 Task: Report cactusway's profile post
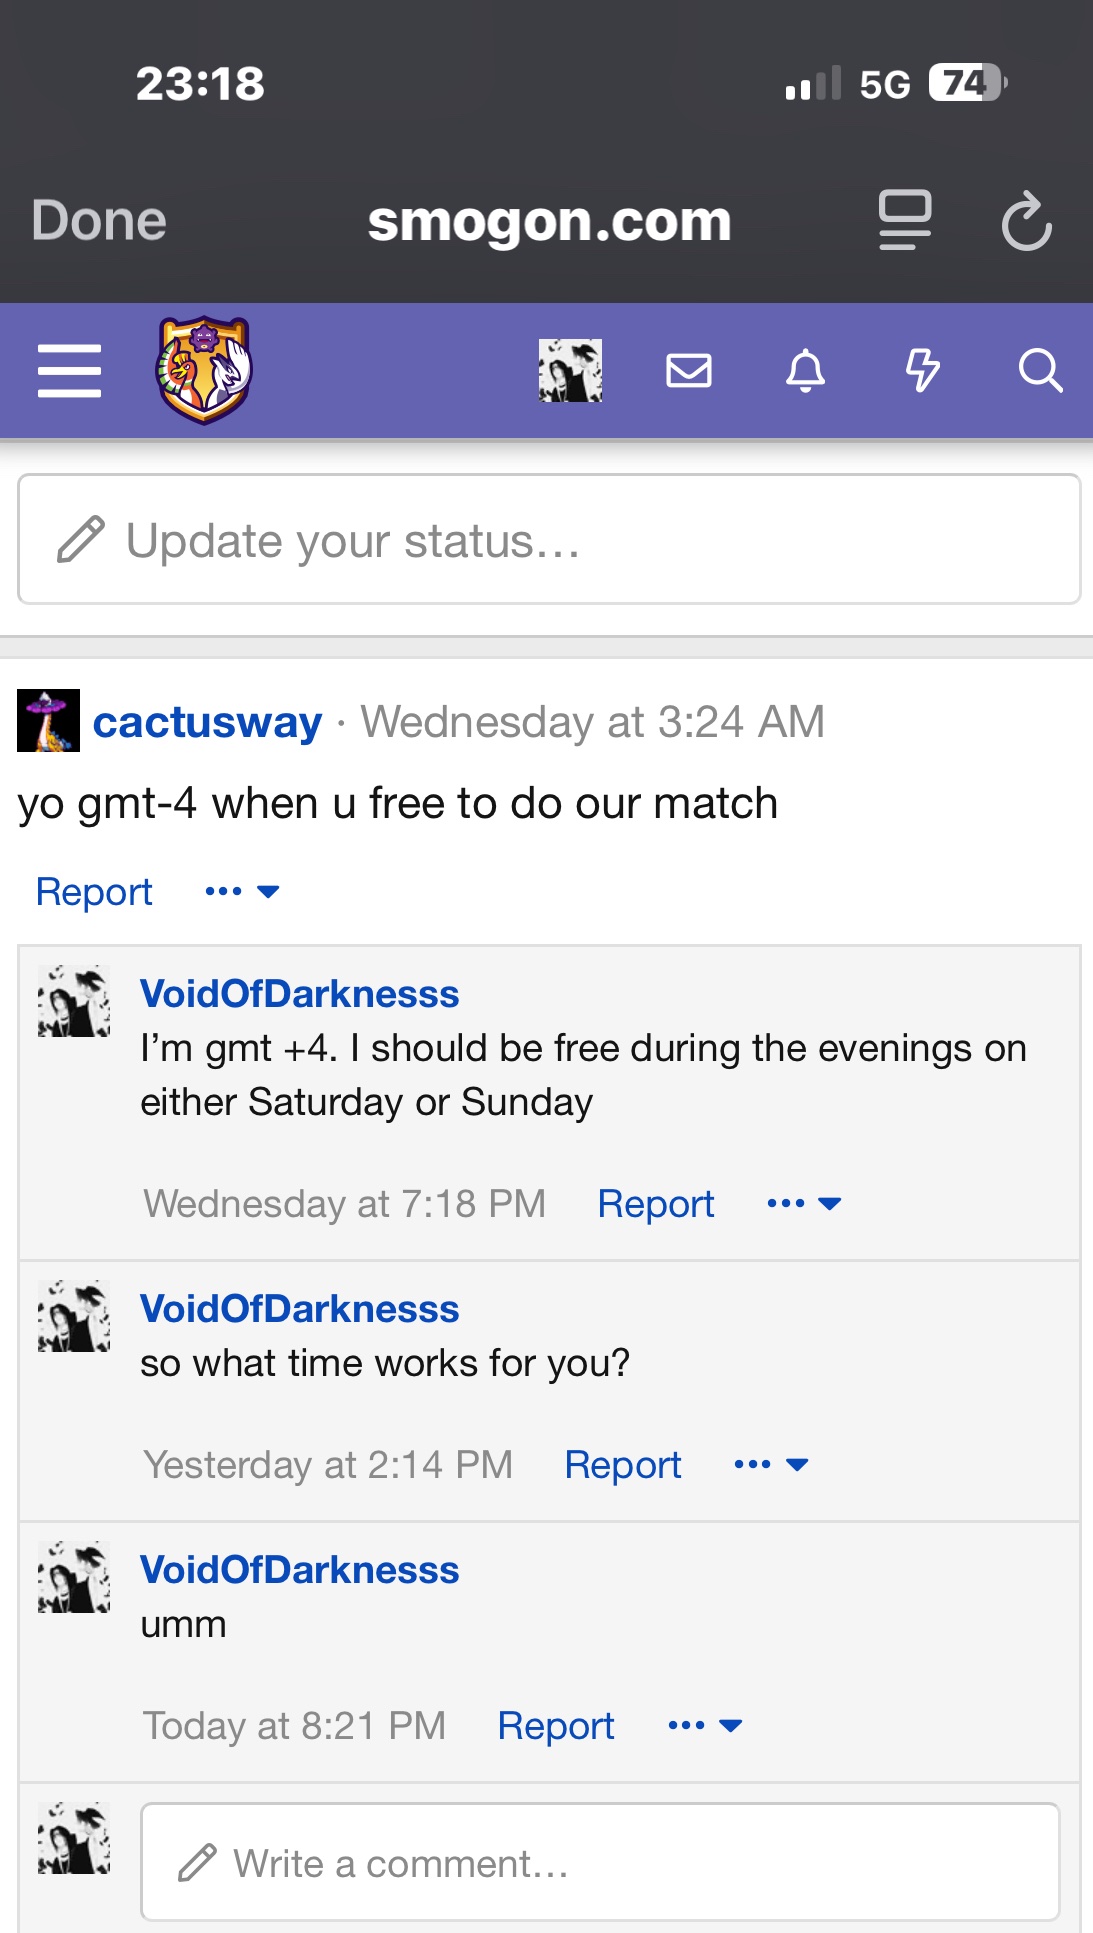[94, 891]
